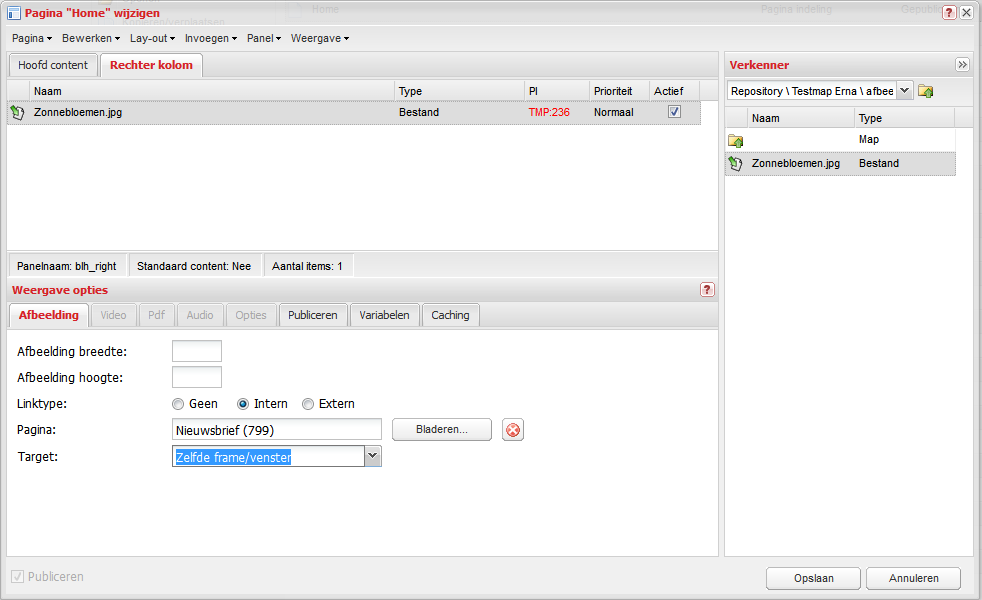Click the Prioriteit column header

coord(619,91)
